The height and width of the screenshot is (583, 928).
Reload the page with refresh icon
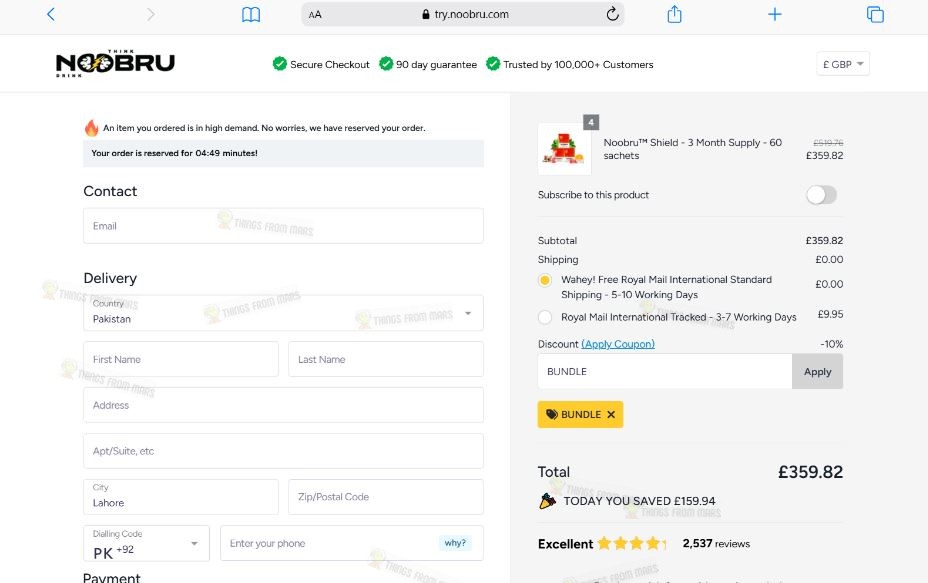click(x=613, y=14)
